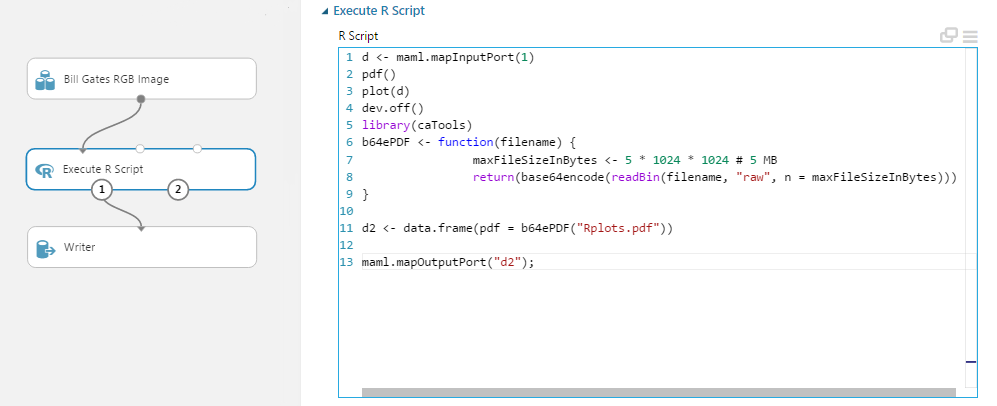Viewport: 997px width, 406px height.
Task: Click the second input port of Execute R Script
Action: (140, 149)
